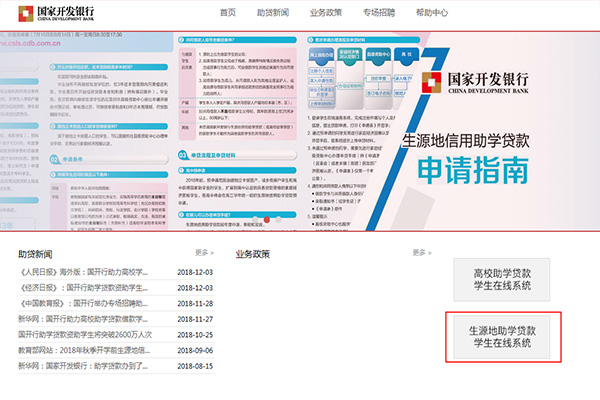Select the carousel dot left of red dot
The image size is (600, 400).
[x=255, y=220]
